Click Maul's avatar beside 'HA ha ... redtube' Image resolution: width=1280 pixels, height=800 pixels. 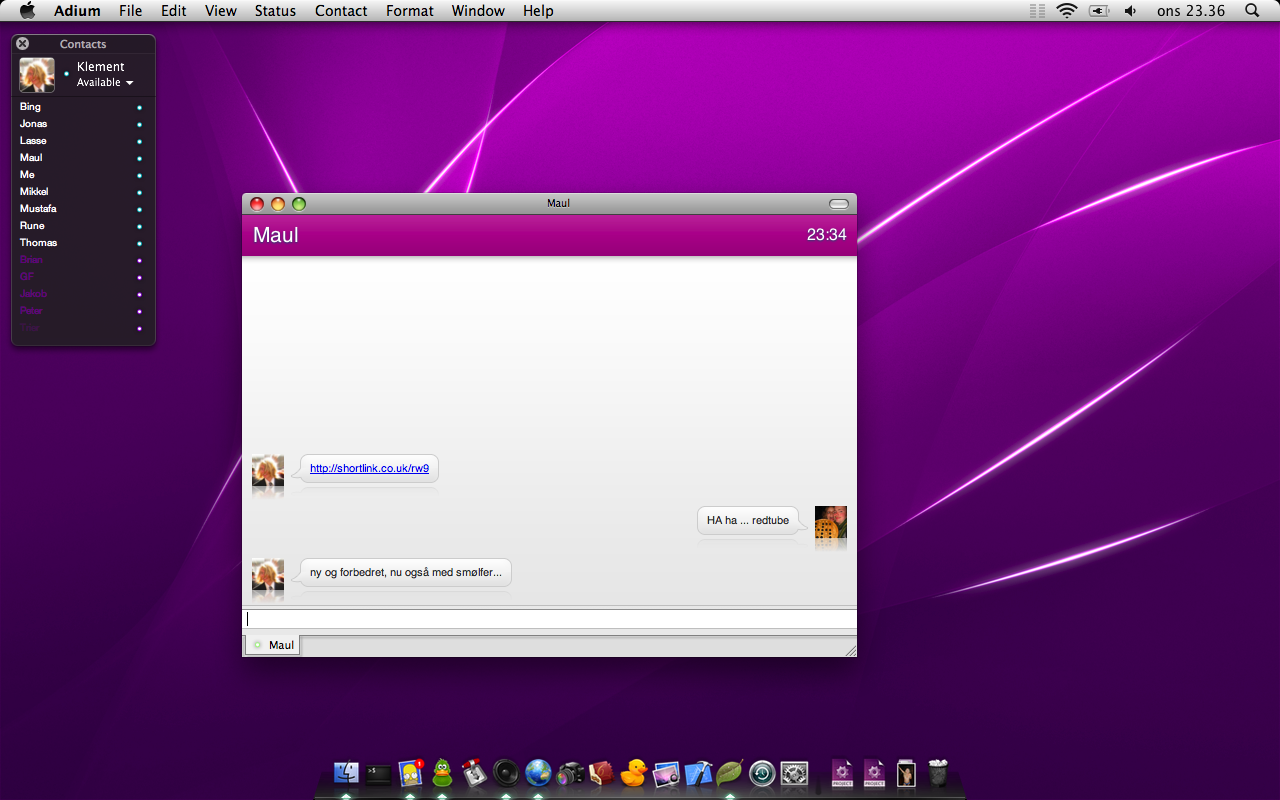pyautogui.click(x=831, y=522)
